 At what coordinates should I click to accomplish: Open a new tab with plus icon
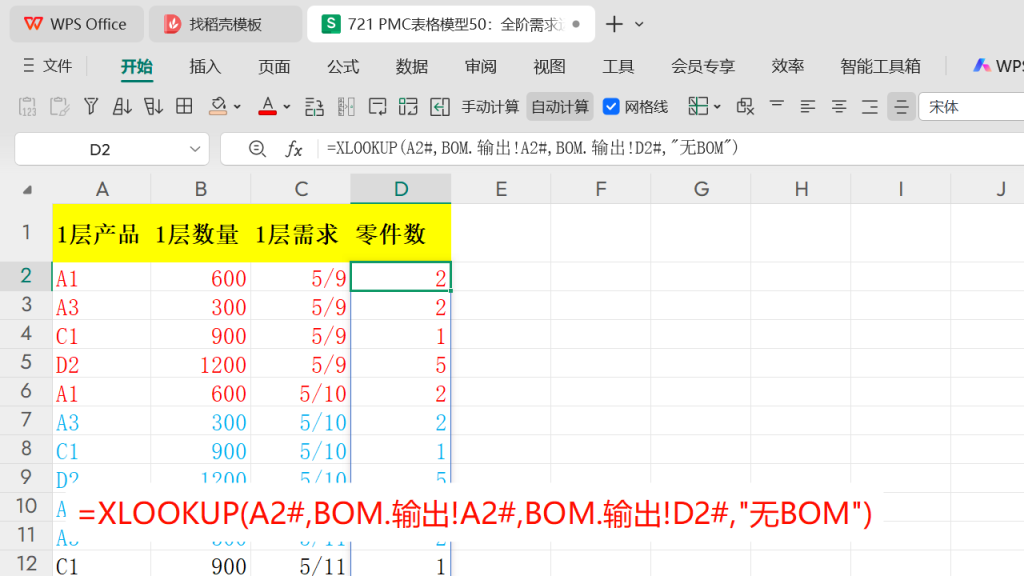point(614,24)
